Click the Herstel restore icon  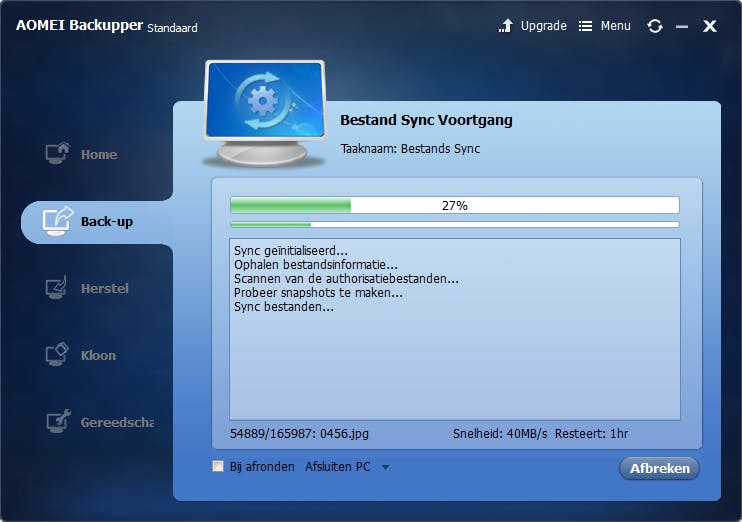[x=56, y=287]
